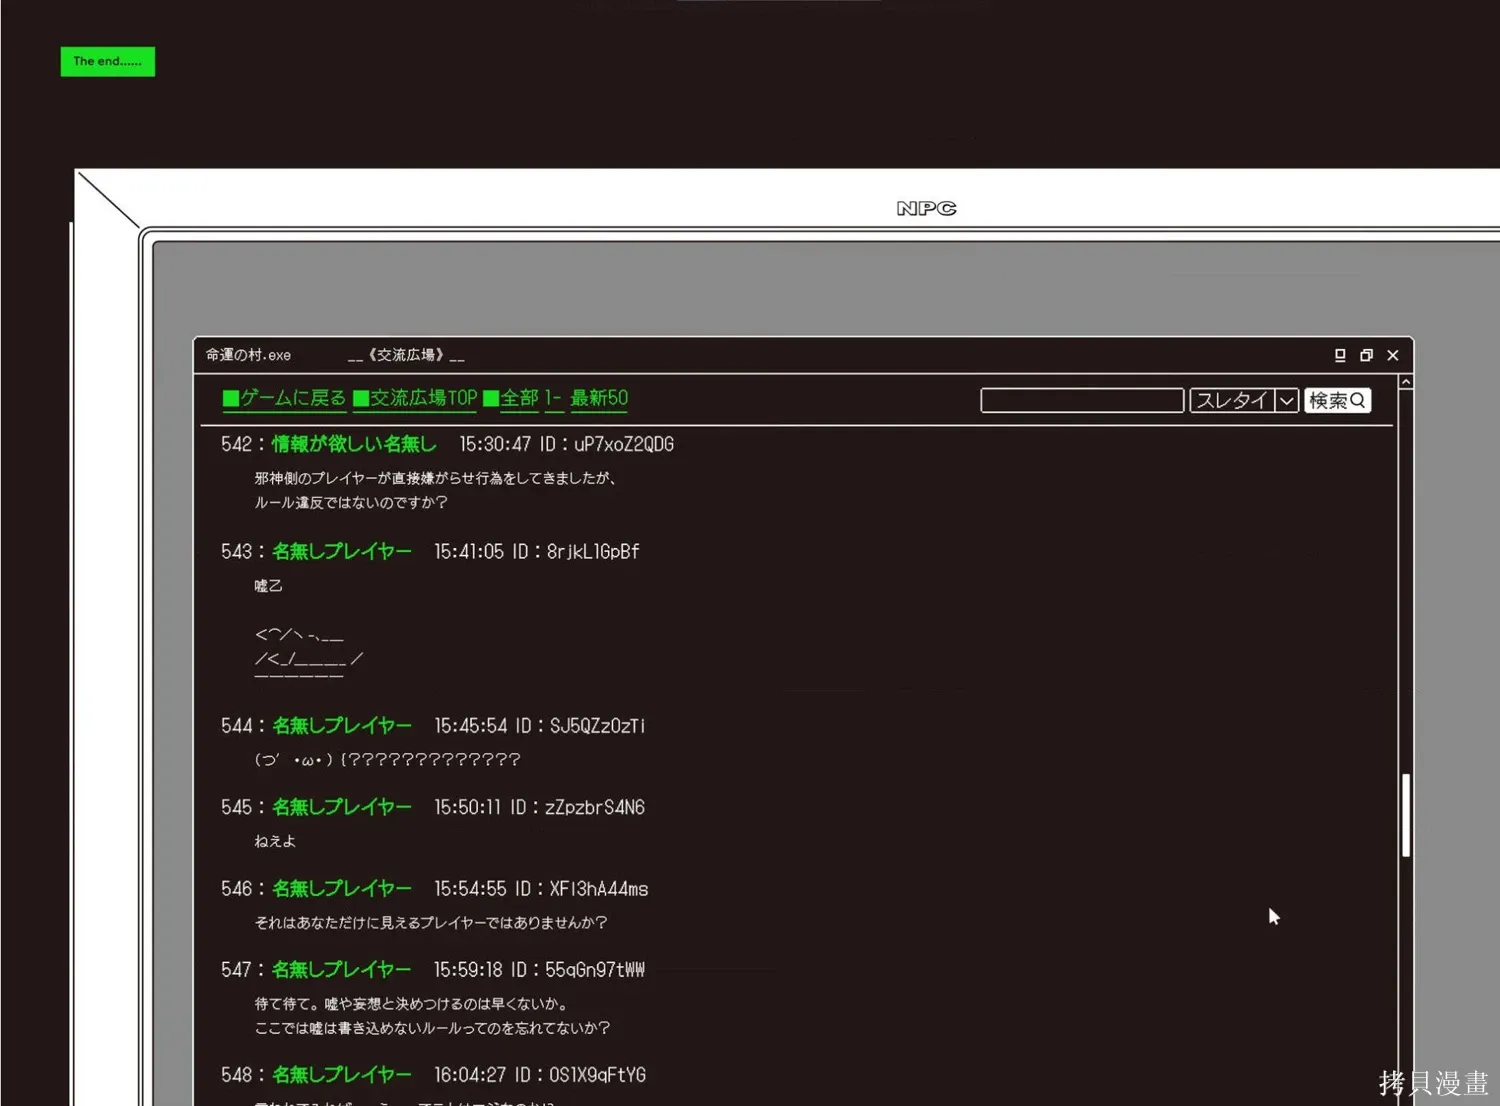Click the NPC label on the monitor
Viewport: 1500px width, 1106px height.
926,208
